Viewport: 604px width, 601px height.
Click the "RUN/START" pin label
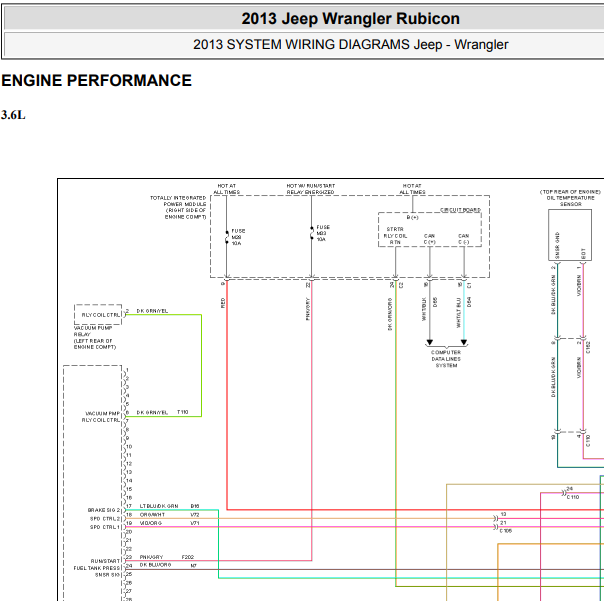[106, 561]
